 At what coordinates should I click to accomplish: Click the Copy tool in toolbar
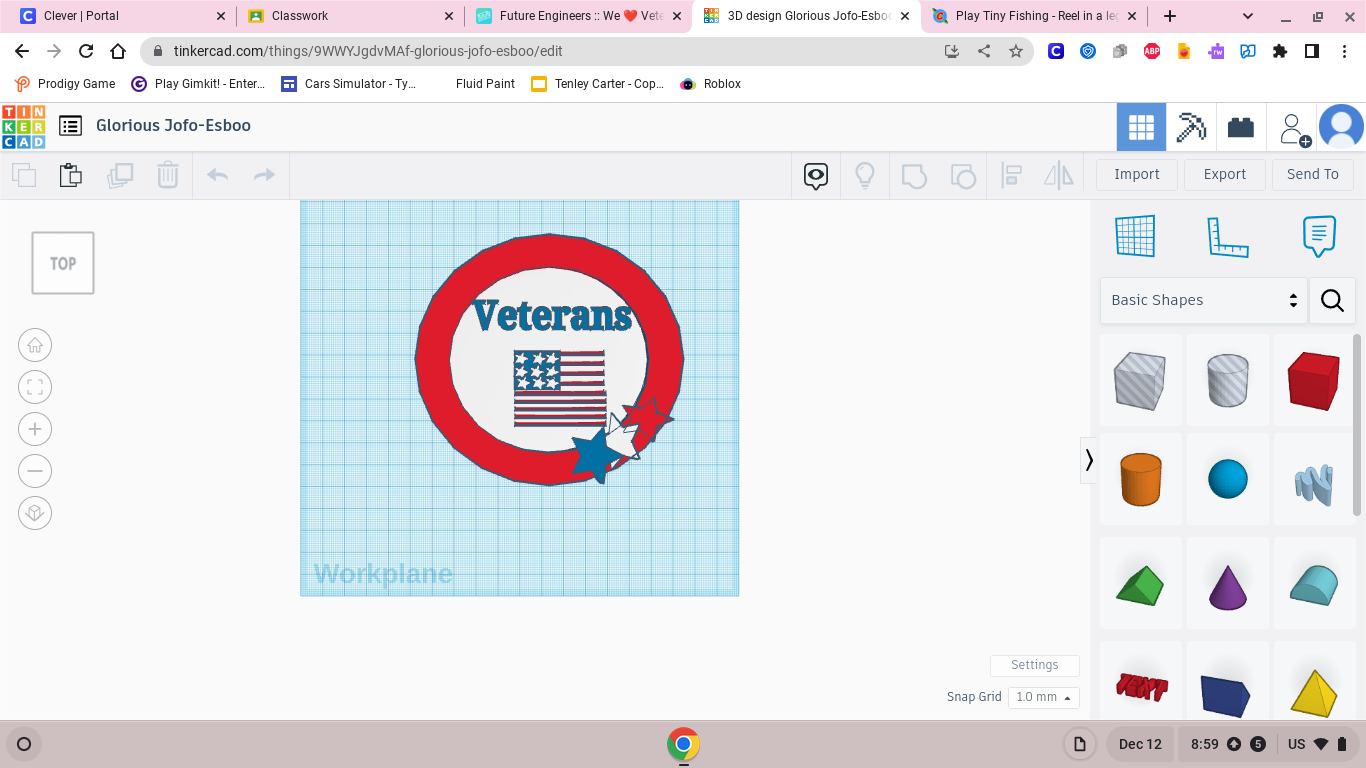24,176
